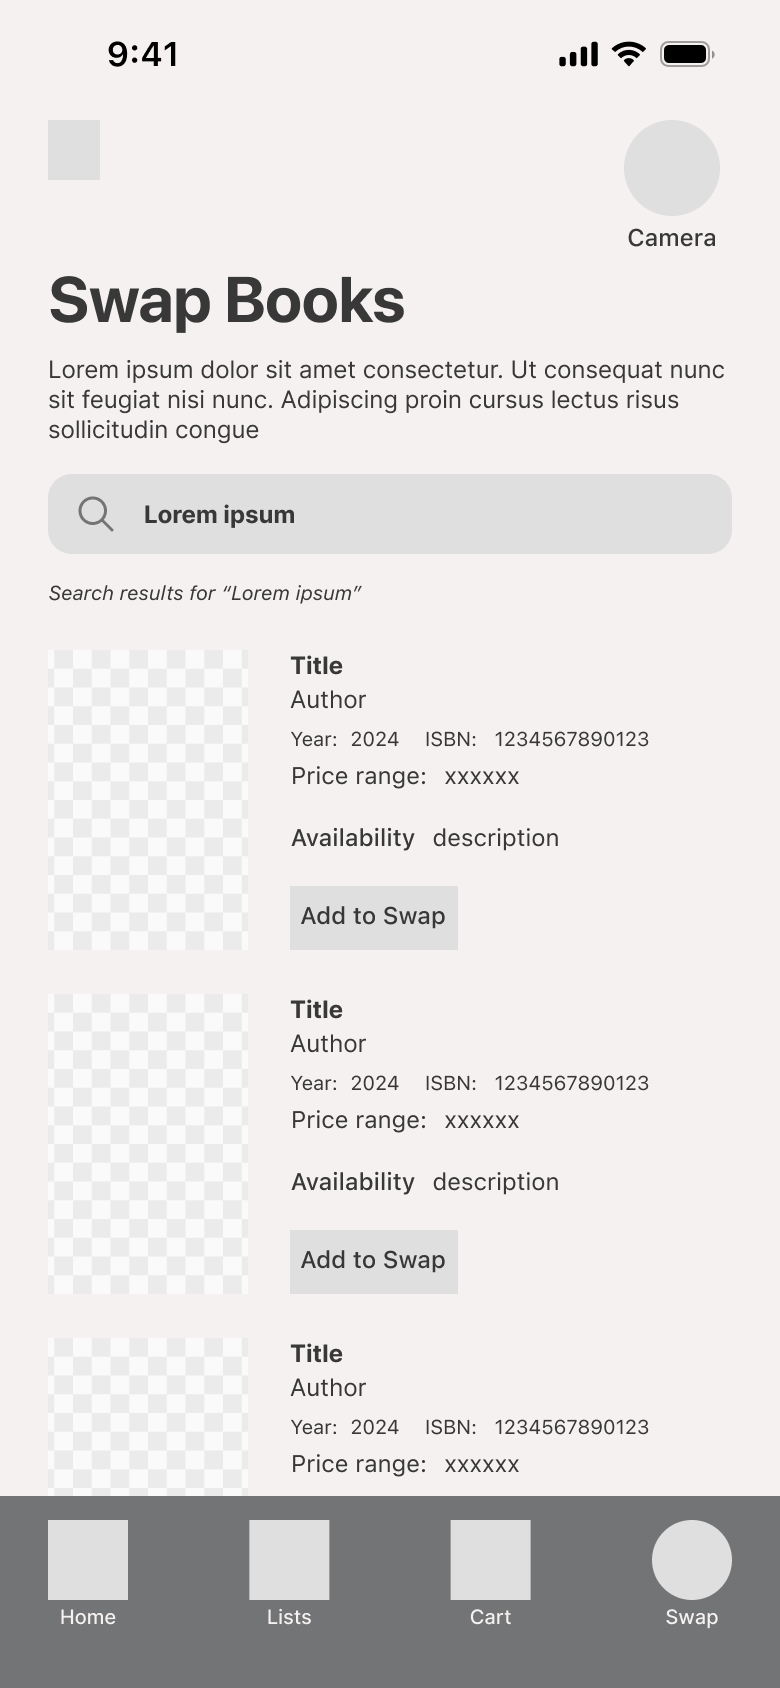
Task: Click the battery icon in status bar
Action: click(687, 54)
